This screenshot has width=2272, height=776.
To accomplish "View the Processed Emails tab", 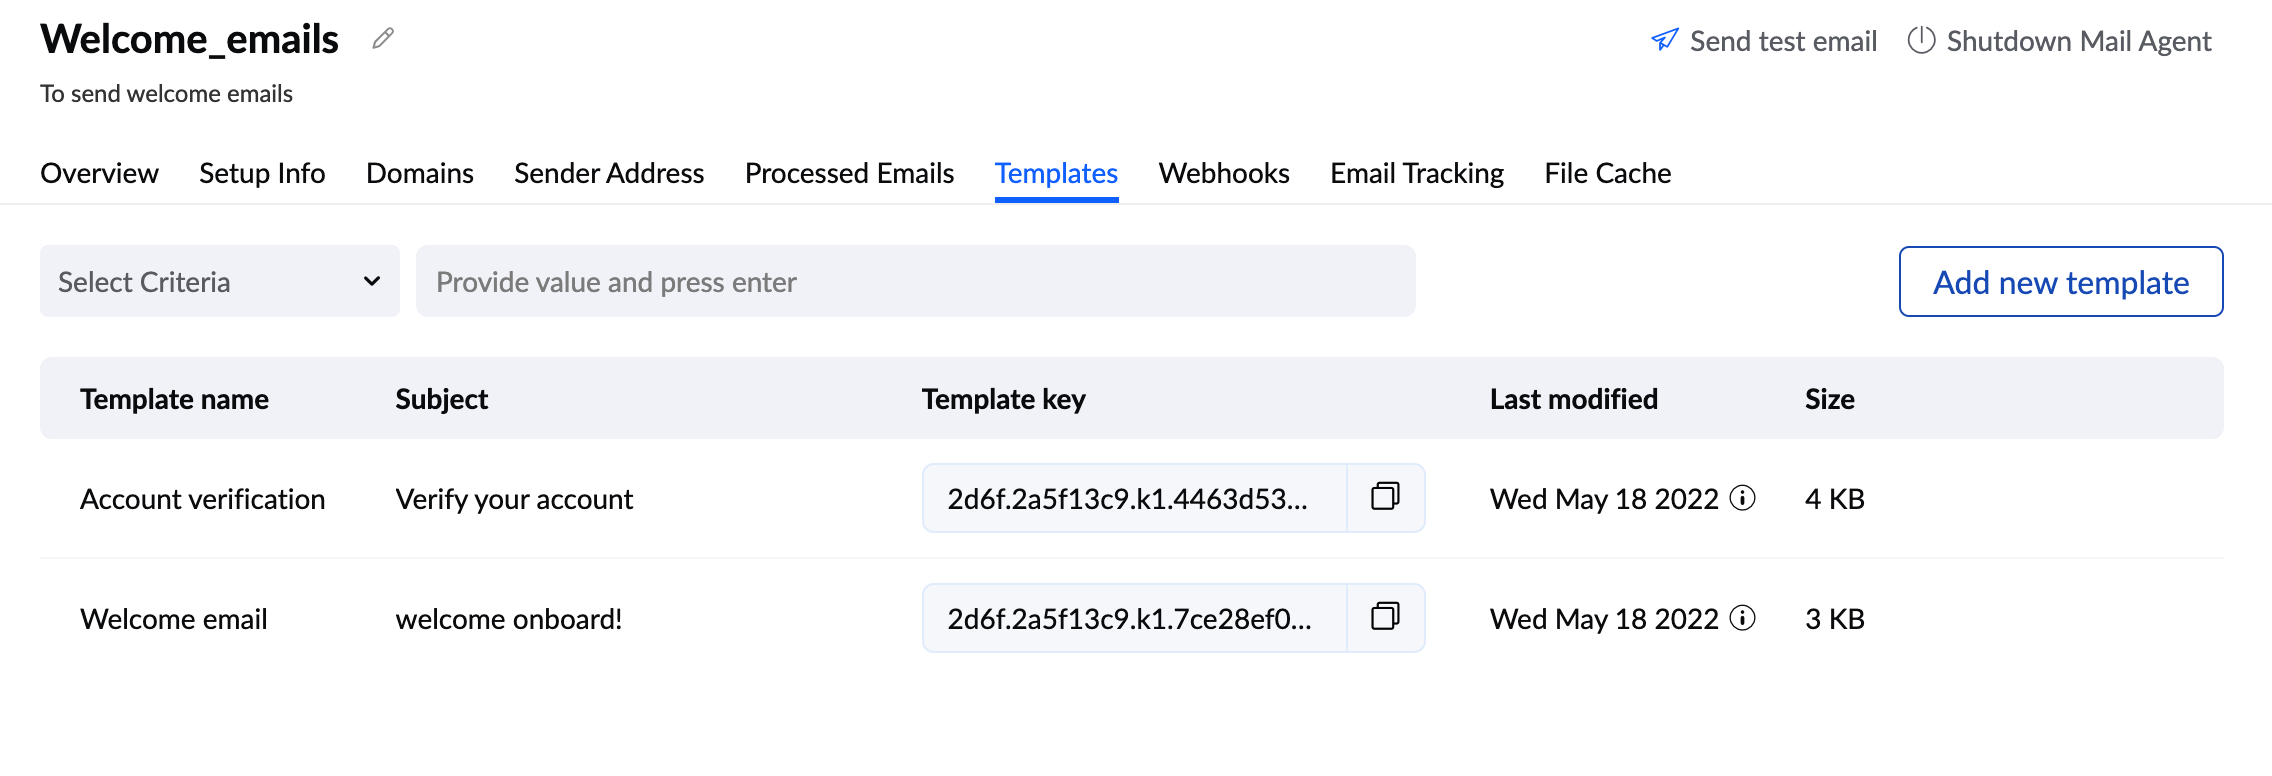I will (x=848, y=173).
